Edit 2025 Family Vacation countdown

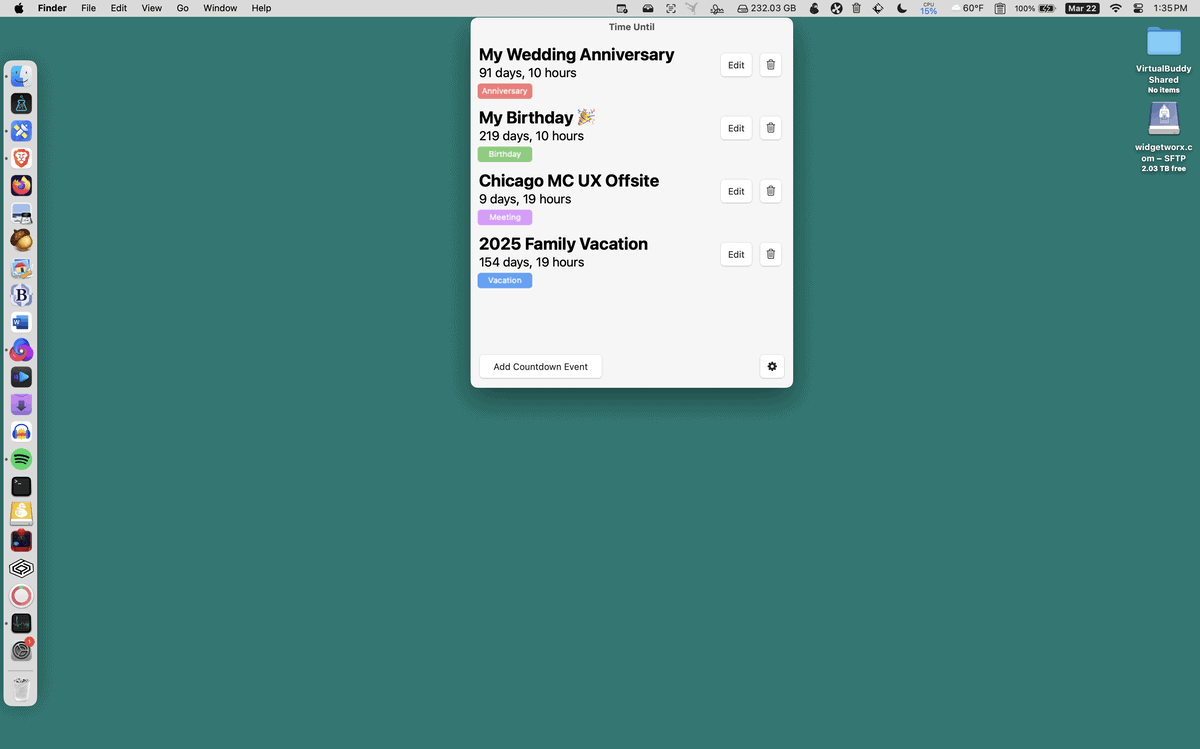tap(736, 254)
